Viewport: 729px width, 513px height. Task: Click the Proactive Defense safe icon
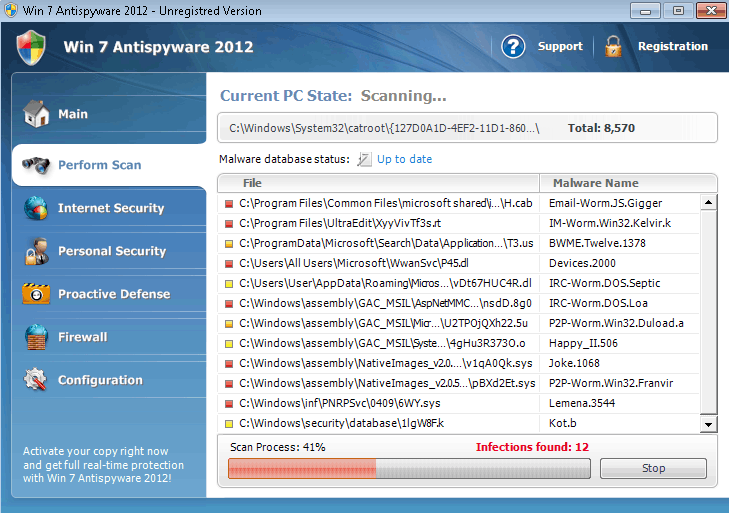coord(36,294)
